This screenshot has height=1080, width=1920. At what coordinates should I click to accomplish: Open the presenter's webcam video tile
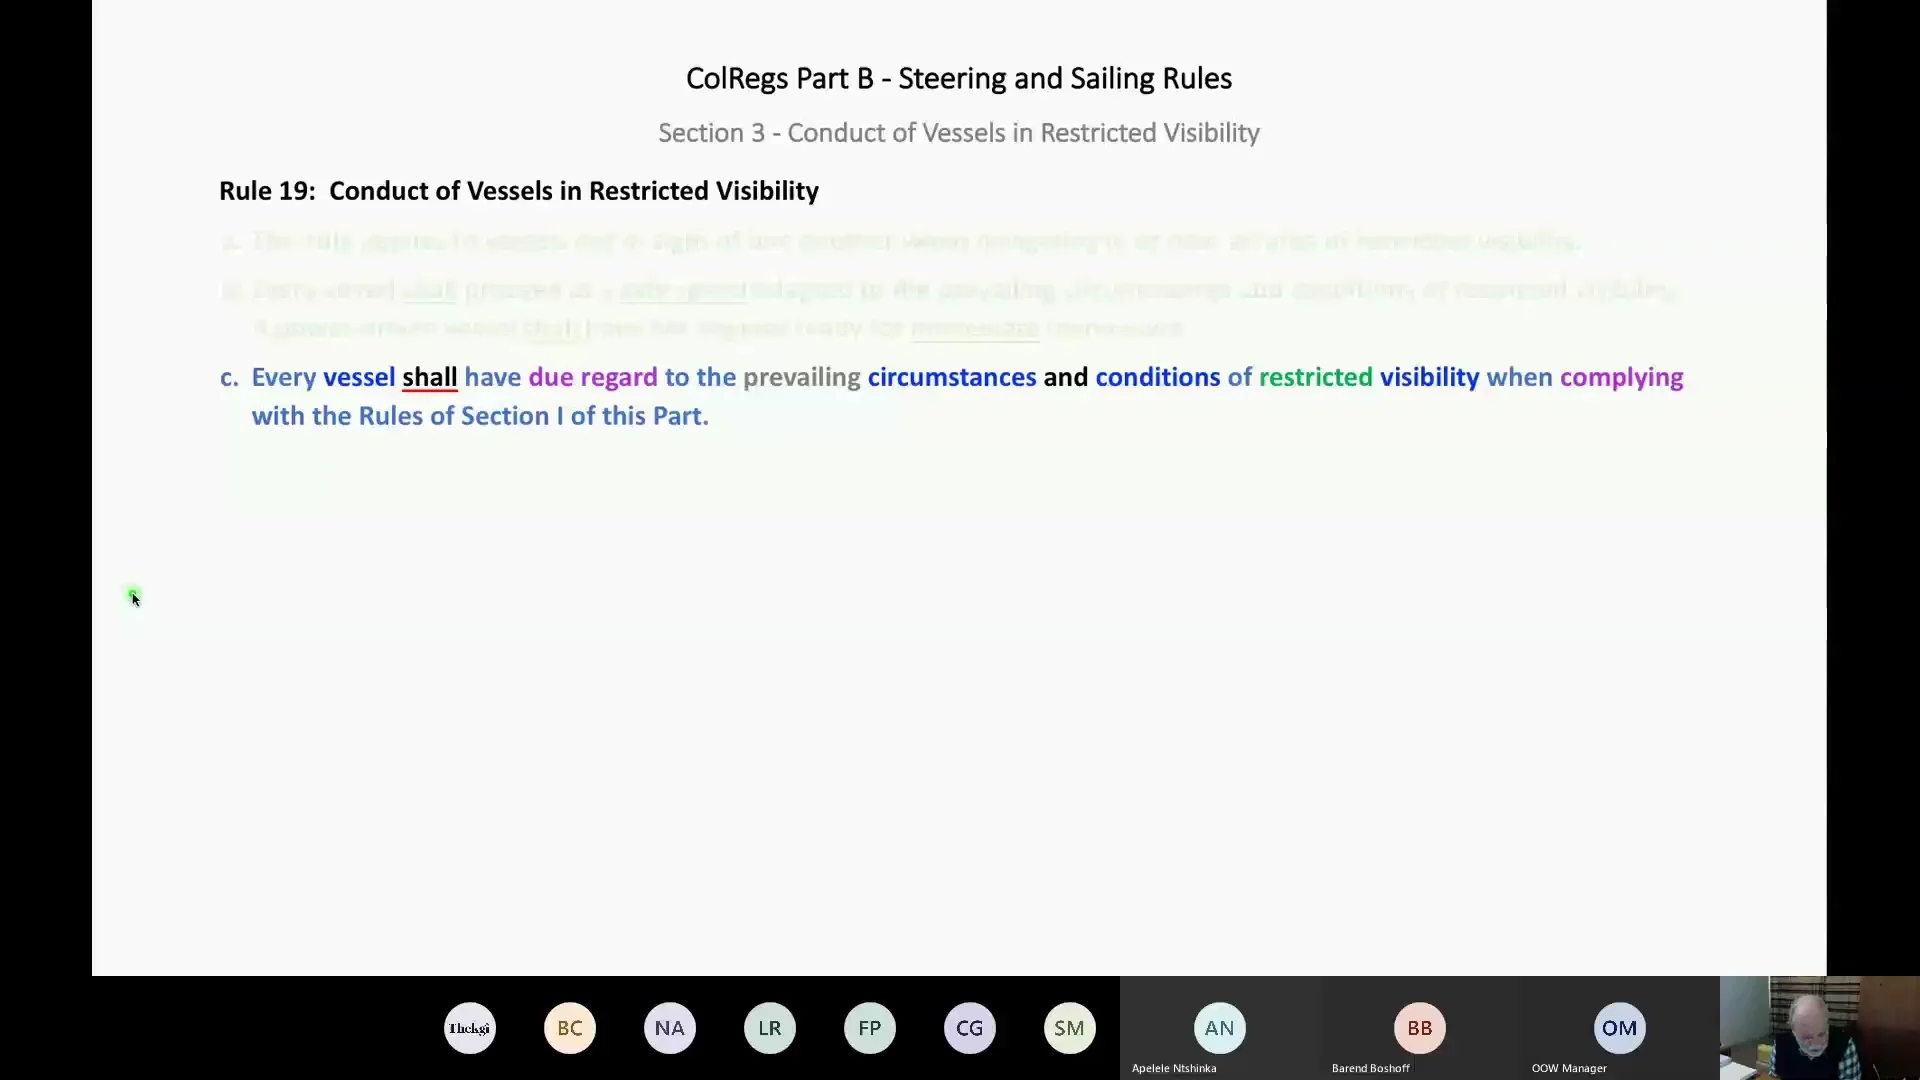tap(1820, 1028)
